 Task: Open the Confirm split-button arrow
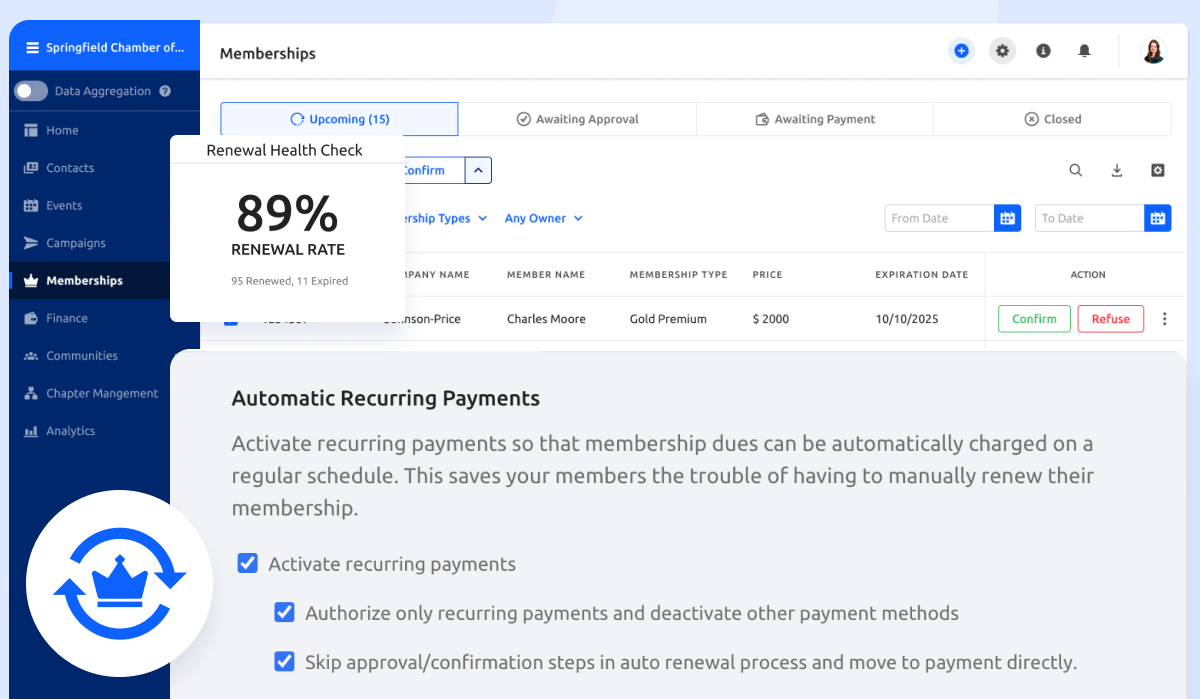[478, 171]
